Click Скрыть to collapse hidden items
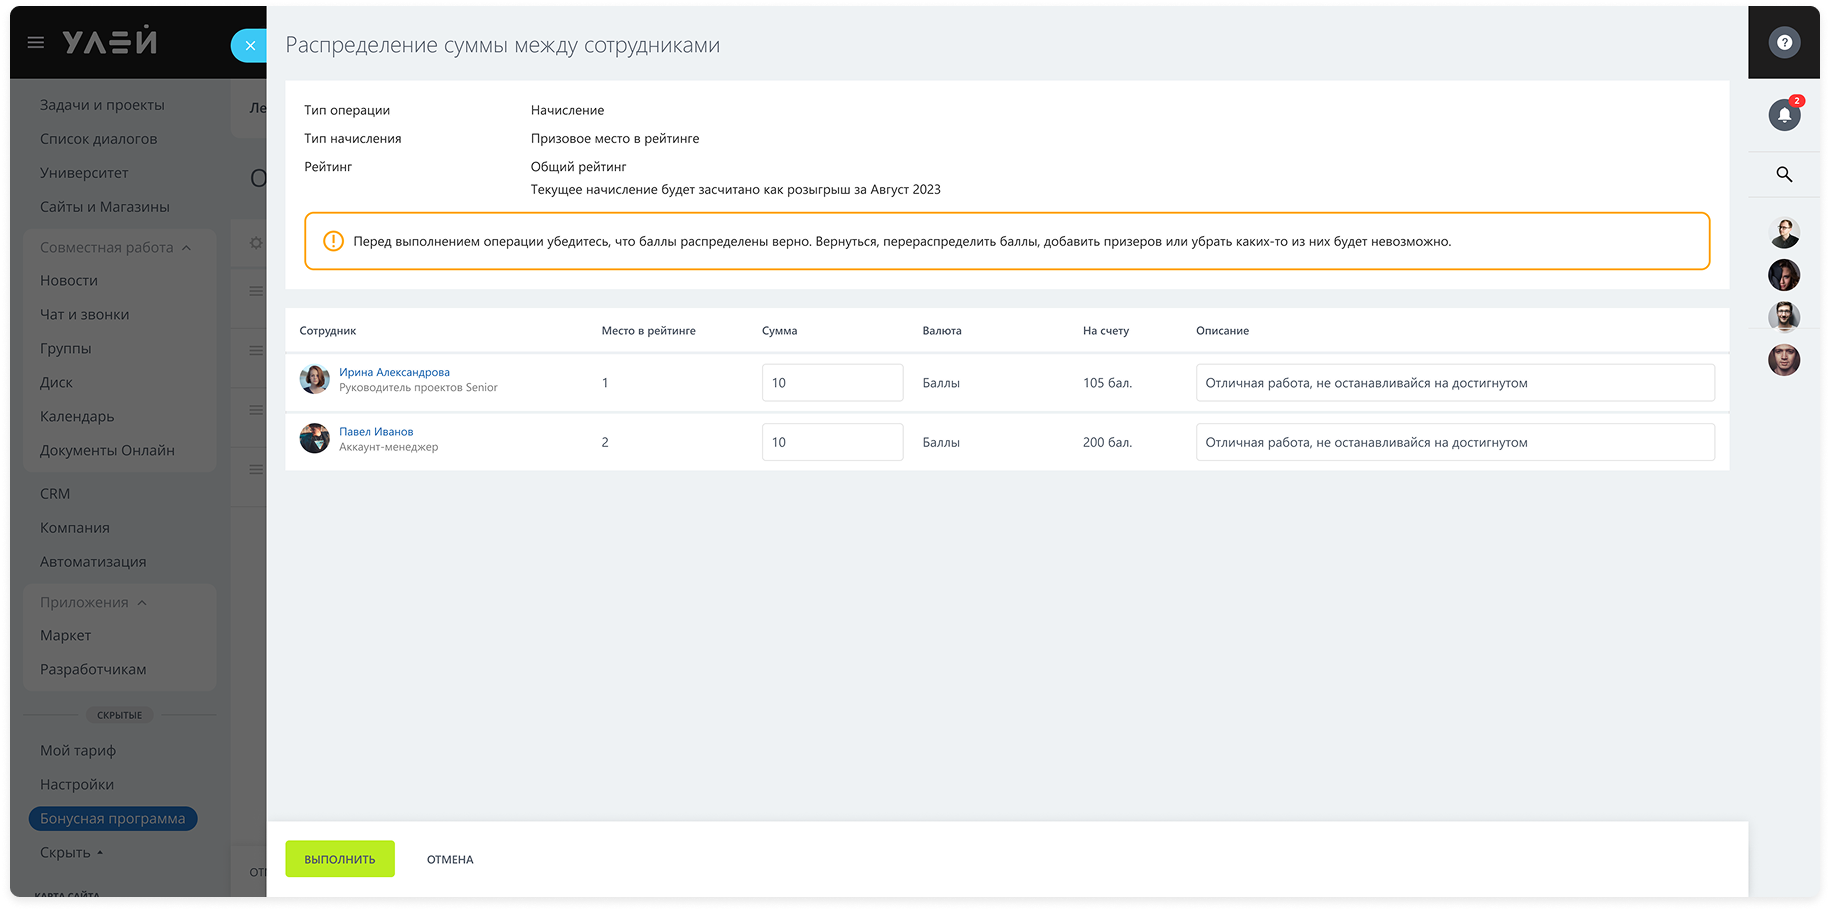The width and height of the screenshot is (1830, 911). pyautogui.click(x=71, y=853)
